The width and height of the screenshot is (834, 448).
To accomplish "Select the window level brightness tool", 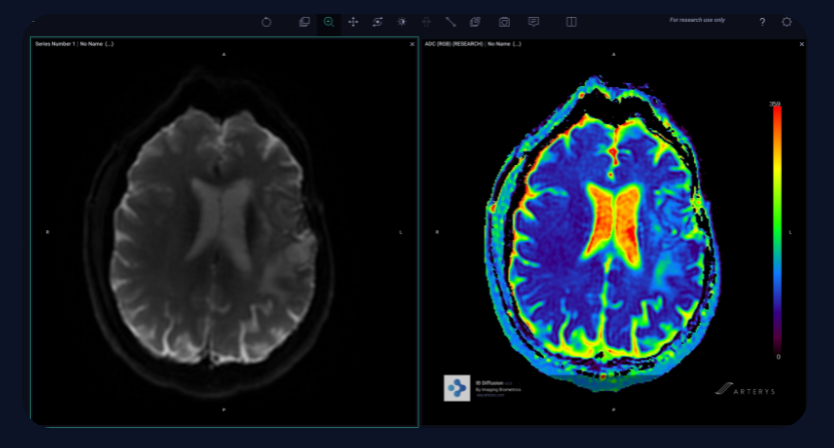I will pos(402,22).
